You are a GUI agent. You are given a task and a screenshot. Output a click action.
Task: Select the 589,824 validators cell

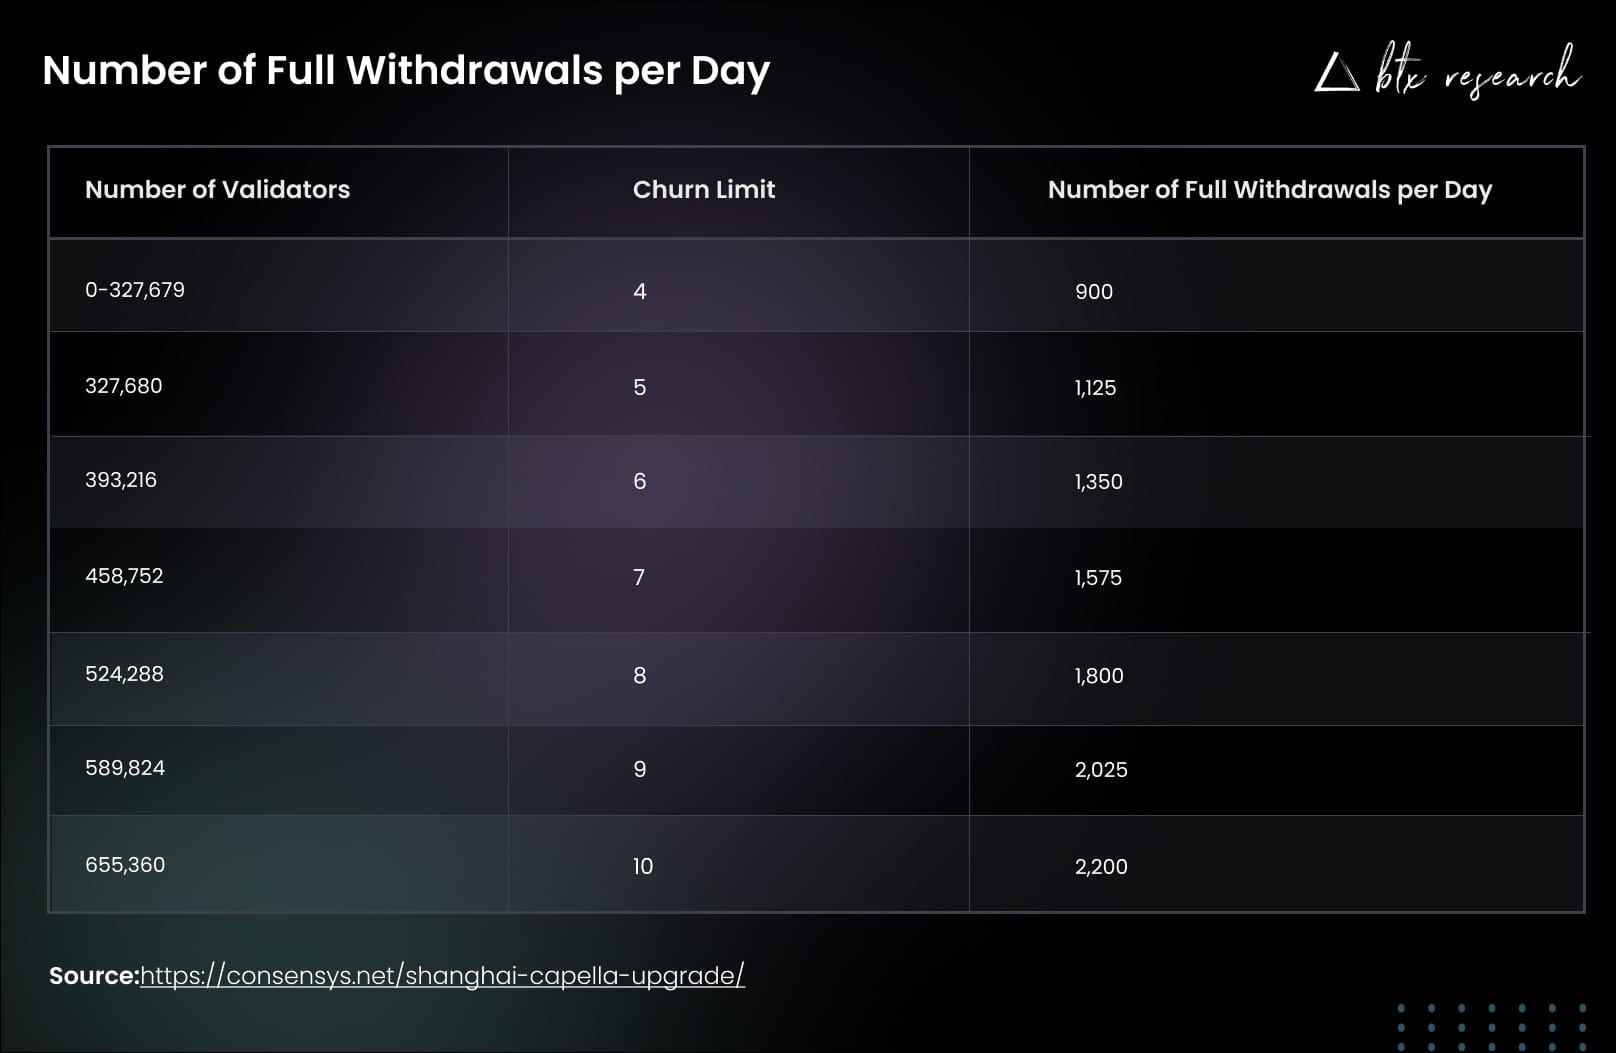(x=125, y=768)
